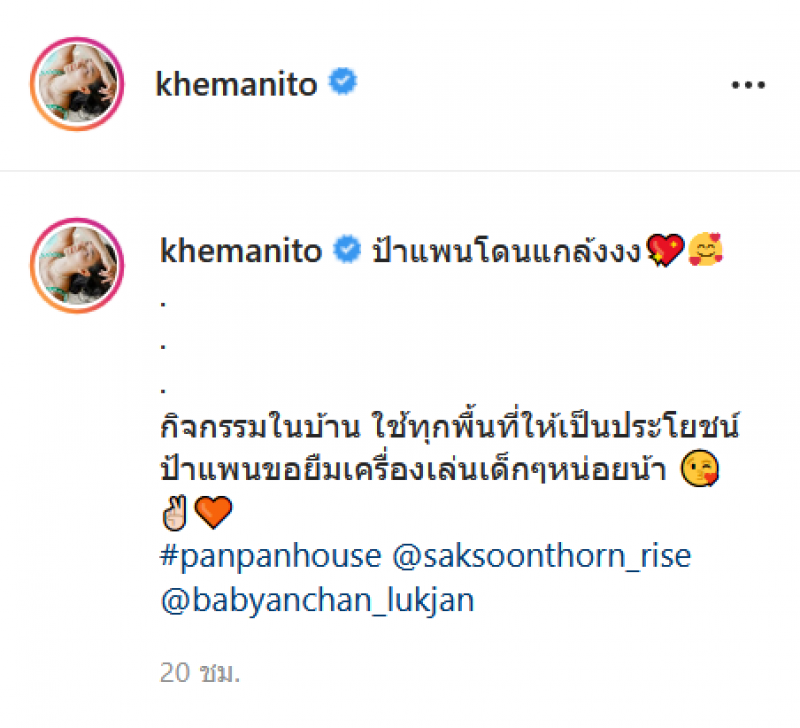Click the caption line กิจกรรมในบ้าน

[x=449, y=425]
